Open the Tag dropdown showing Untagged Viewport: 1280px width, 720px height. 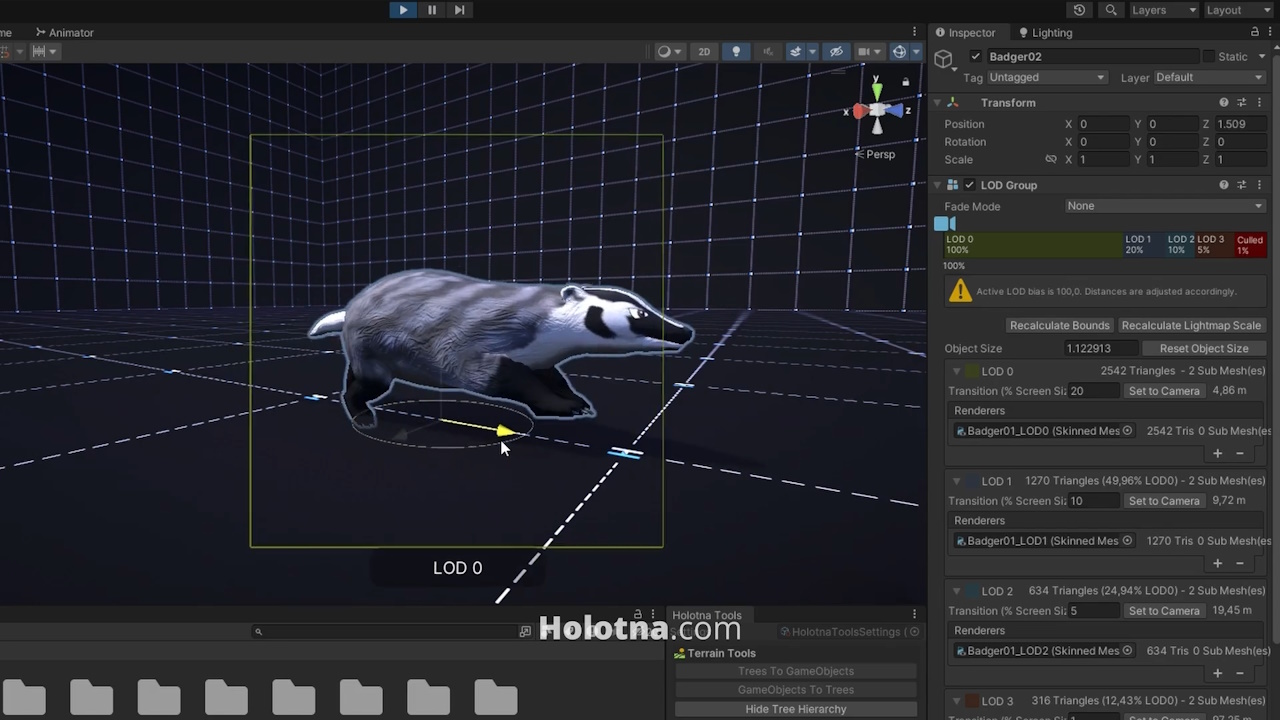1047,78
